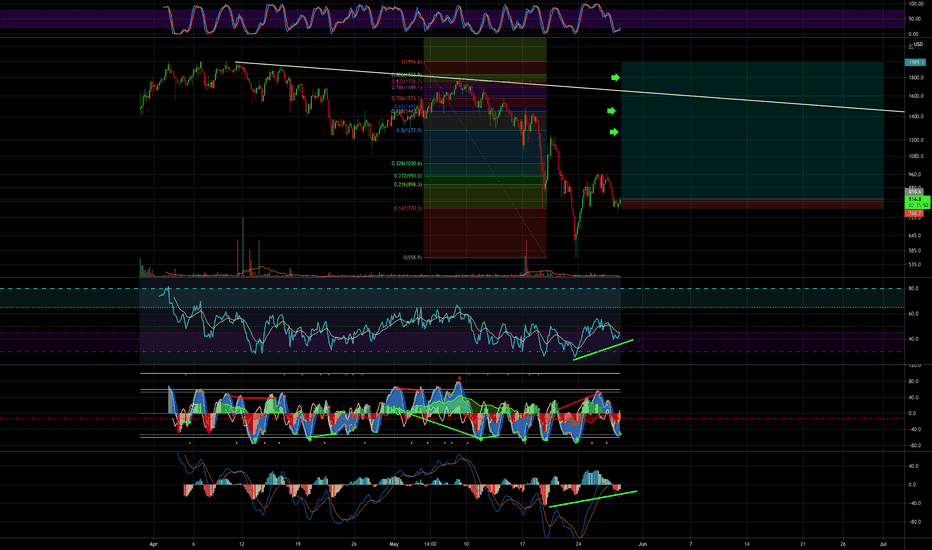Select the green divergence line on MACD pane

click(x=593, y=499)
